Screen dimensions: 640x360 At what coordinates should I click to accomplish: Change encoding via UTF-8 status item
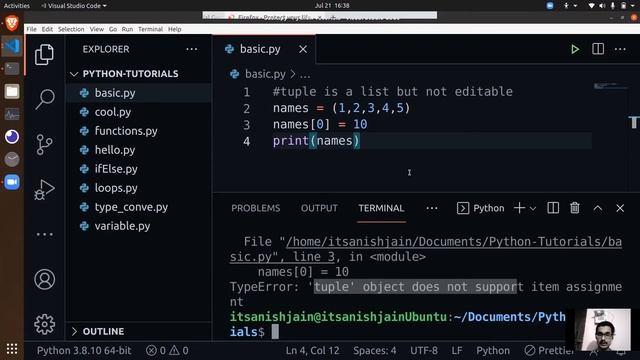click(424, 350)
